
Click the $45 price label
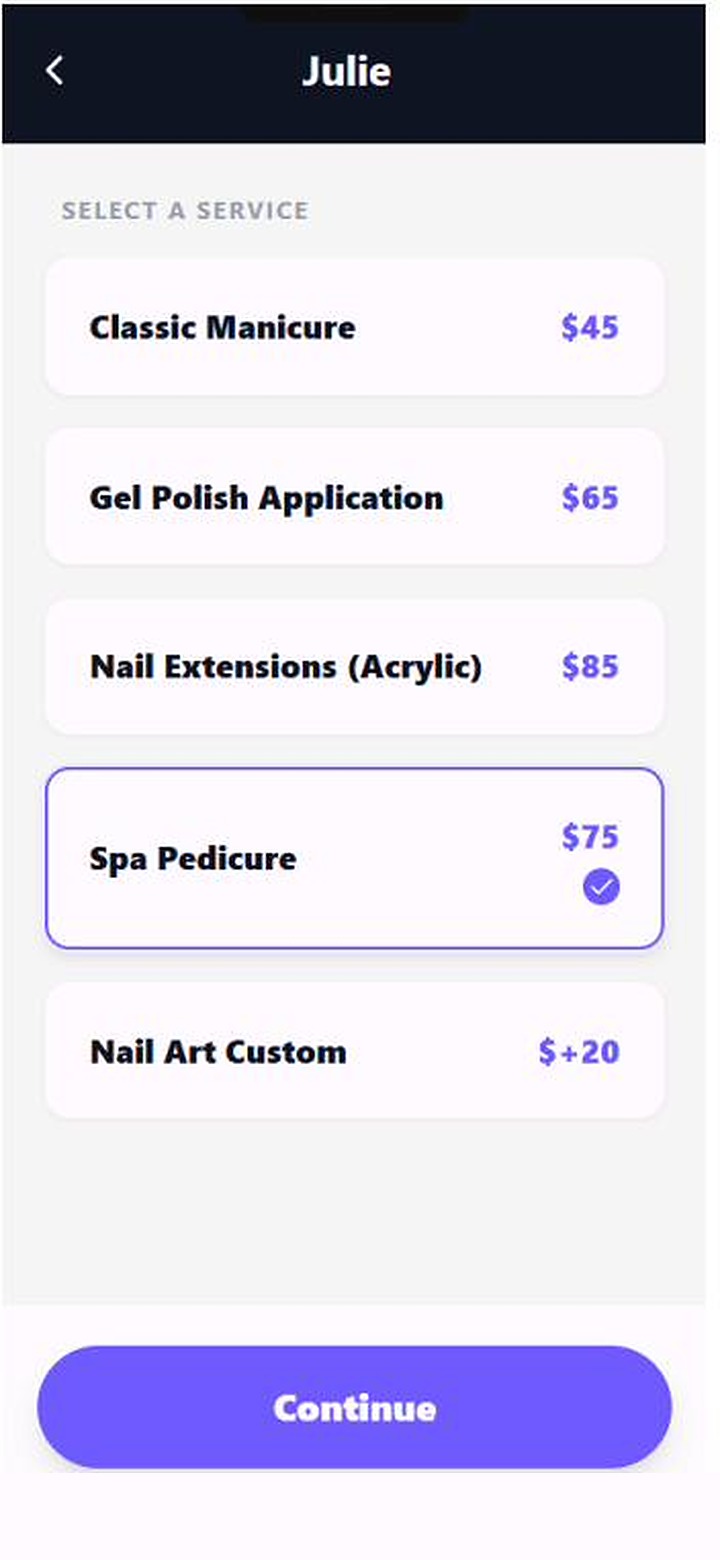tap(590, 327)
